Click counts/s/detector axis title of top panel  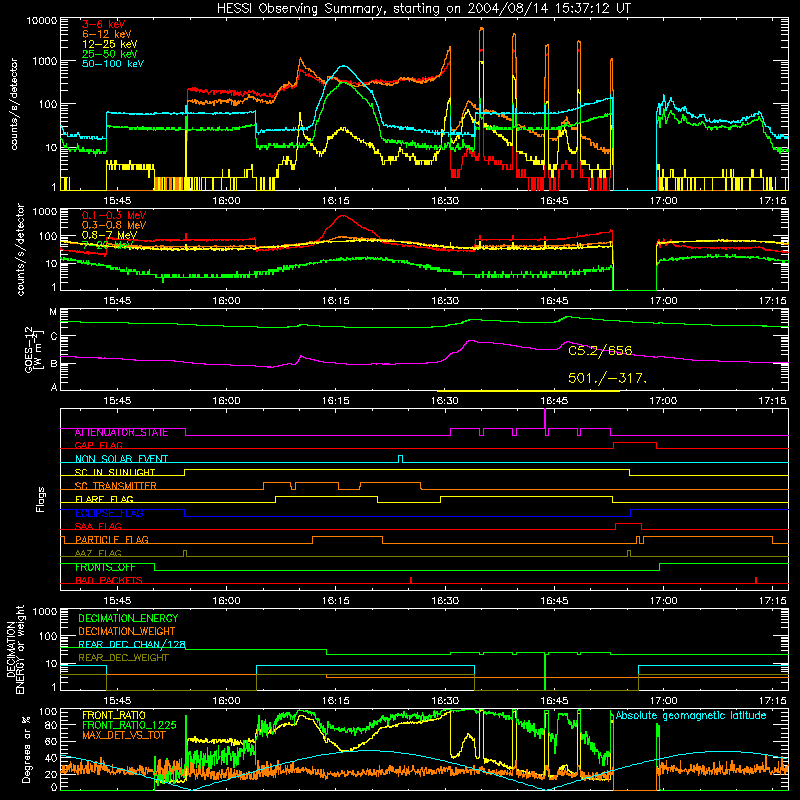(14, 104)
